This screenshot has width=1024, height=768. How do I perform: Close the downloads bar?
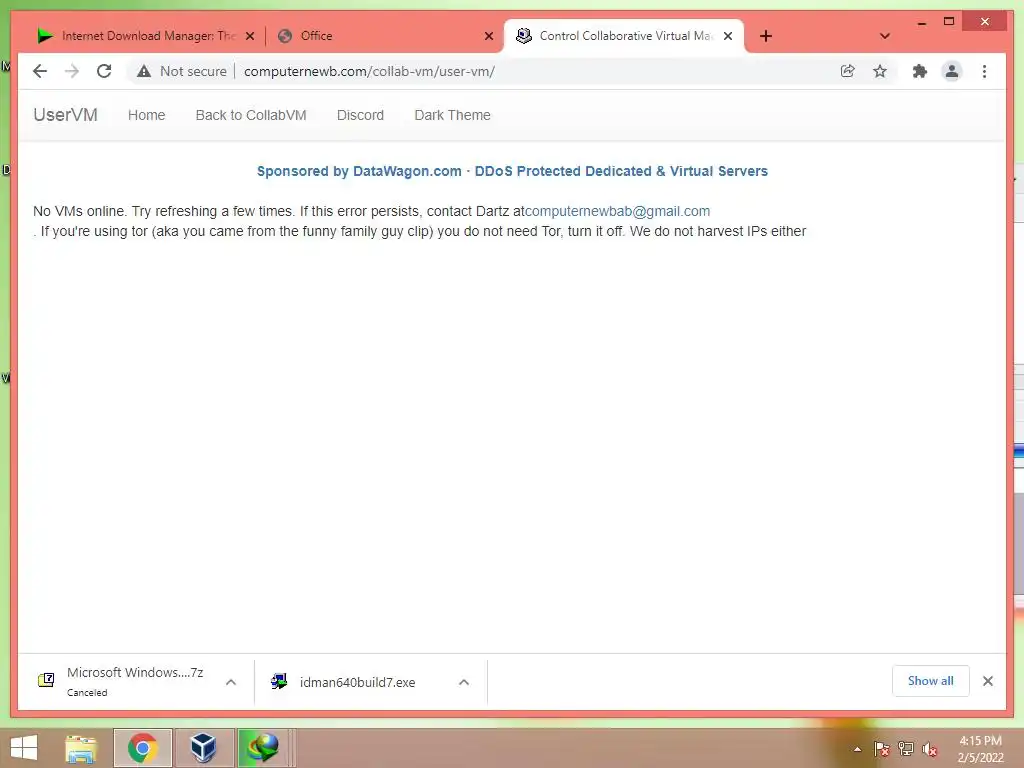(x=987, y=681)
